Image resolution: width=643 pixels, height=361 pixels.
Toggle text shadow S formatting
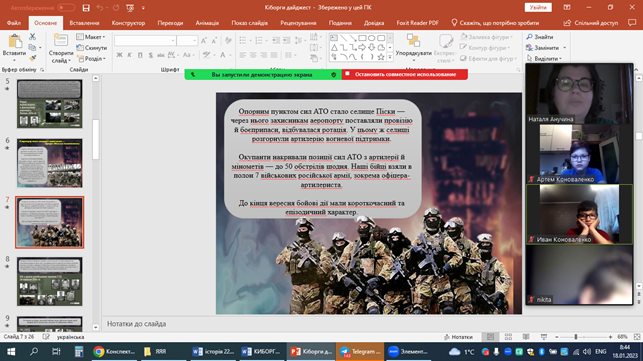pyautogui.click(x=151, y=55)
